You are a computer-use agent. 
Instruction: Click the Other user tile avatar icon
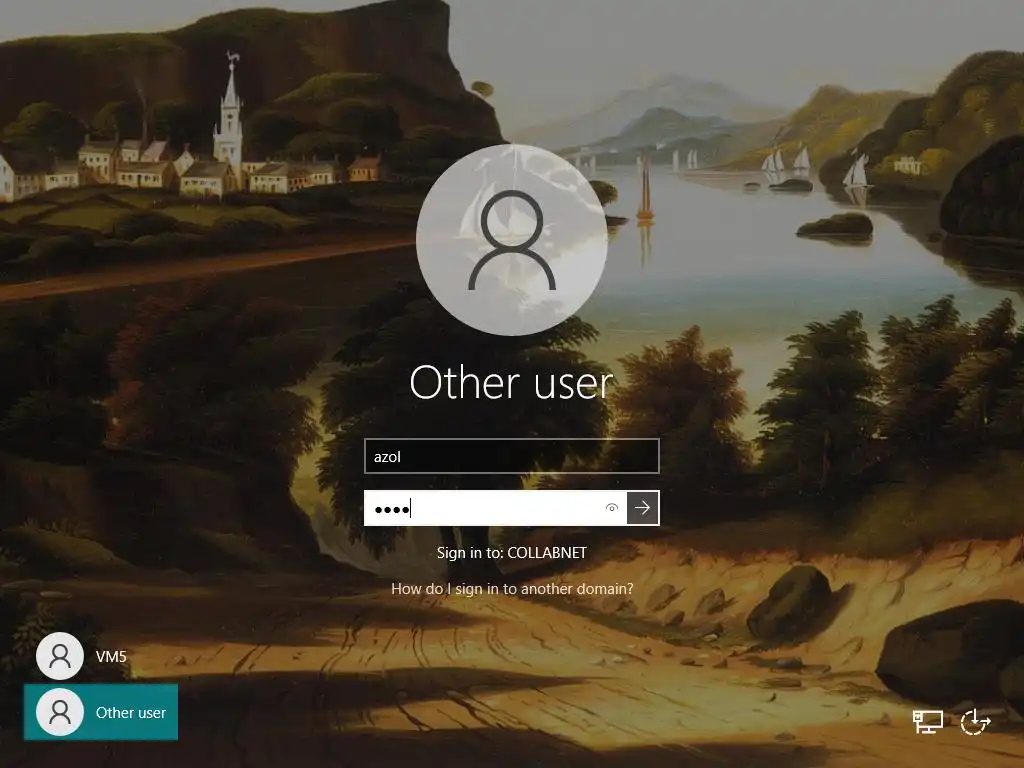click(59, 712)
